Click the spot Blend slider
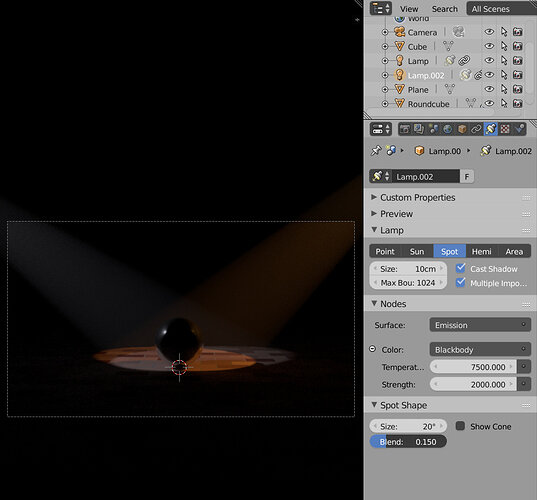The height and width of the screenshot is (500, 537). 408,442
